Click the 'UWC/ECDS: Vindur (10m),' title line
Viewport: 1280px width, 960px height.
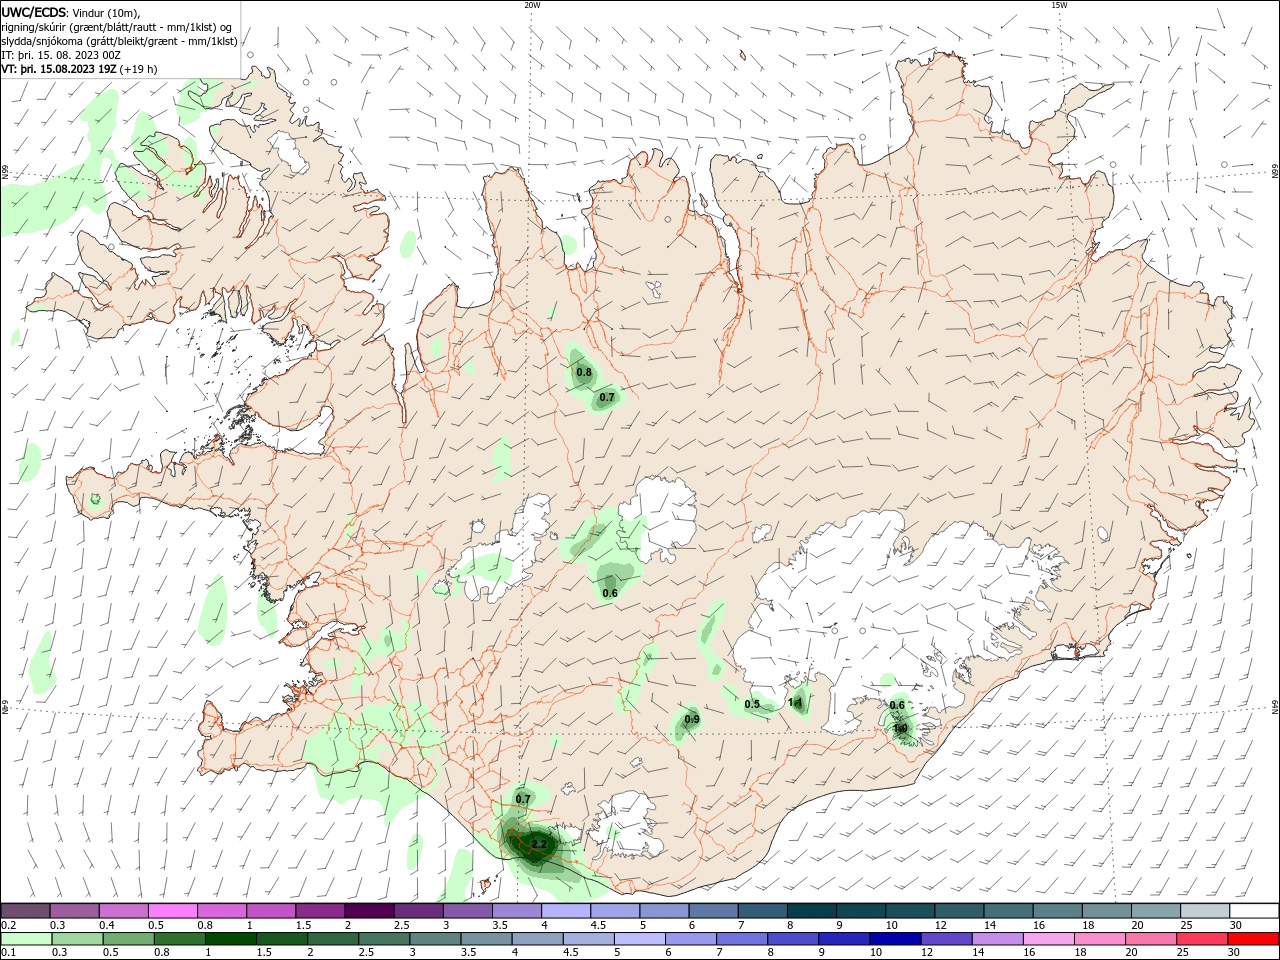coord(71,12)
